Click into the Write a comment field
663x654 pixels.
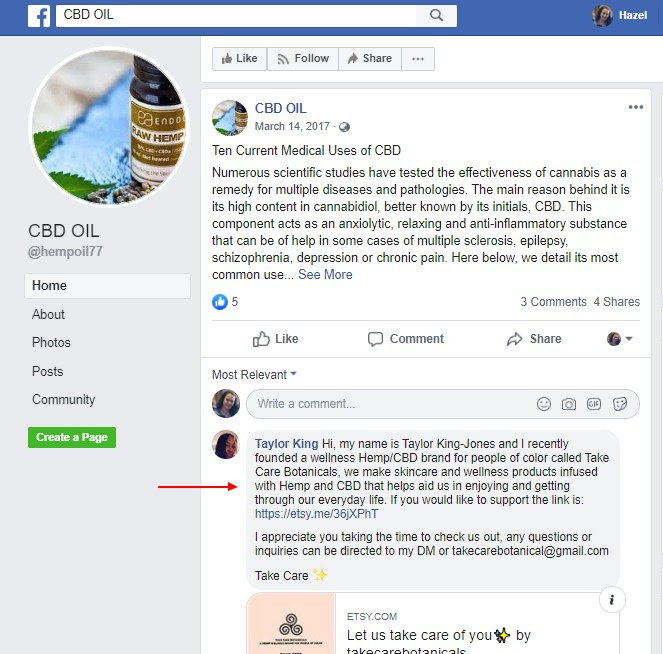click(x=389, y=404)
